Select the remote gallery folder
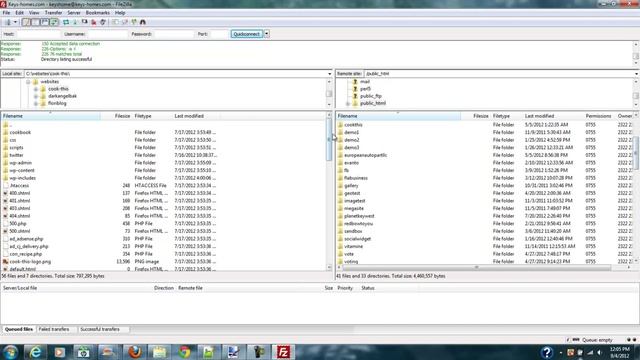This screenshot has width=640, height=360. pyautogui.click(x=351, y=186)
